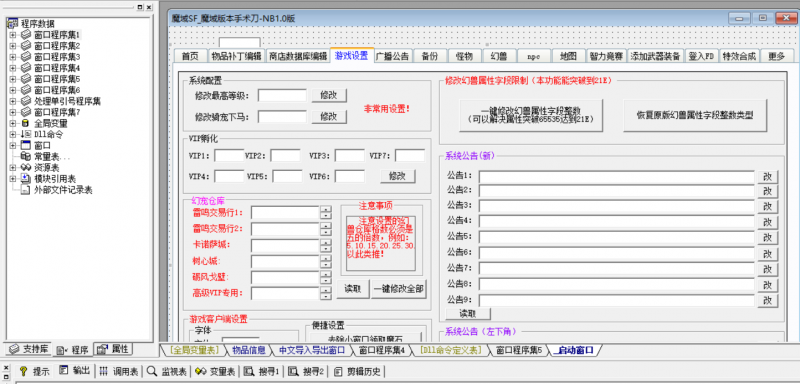Expand the 全局变量 tree node
The image size is (800, 384).
tap(12, 123)
